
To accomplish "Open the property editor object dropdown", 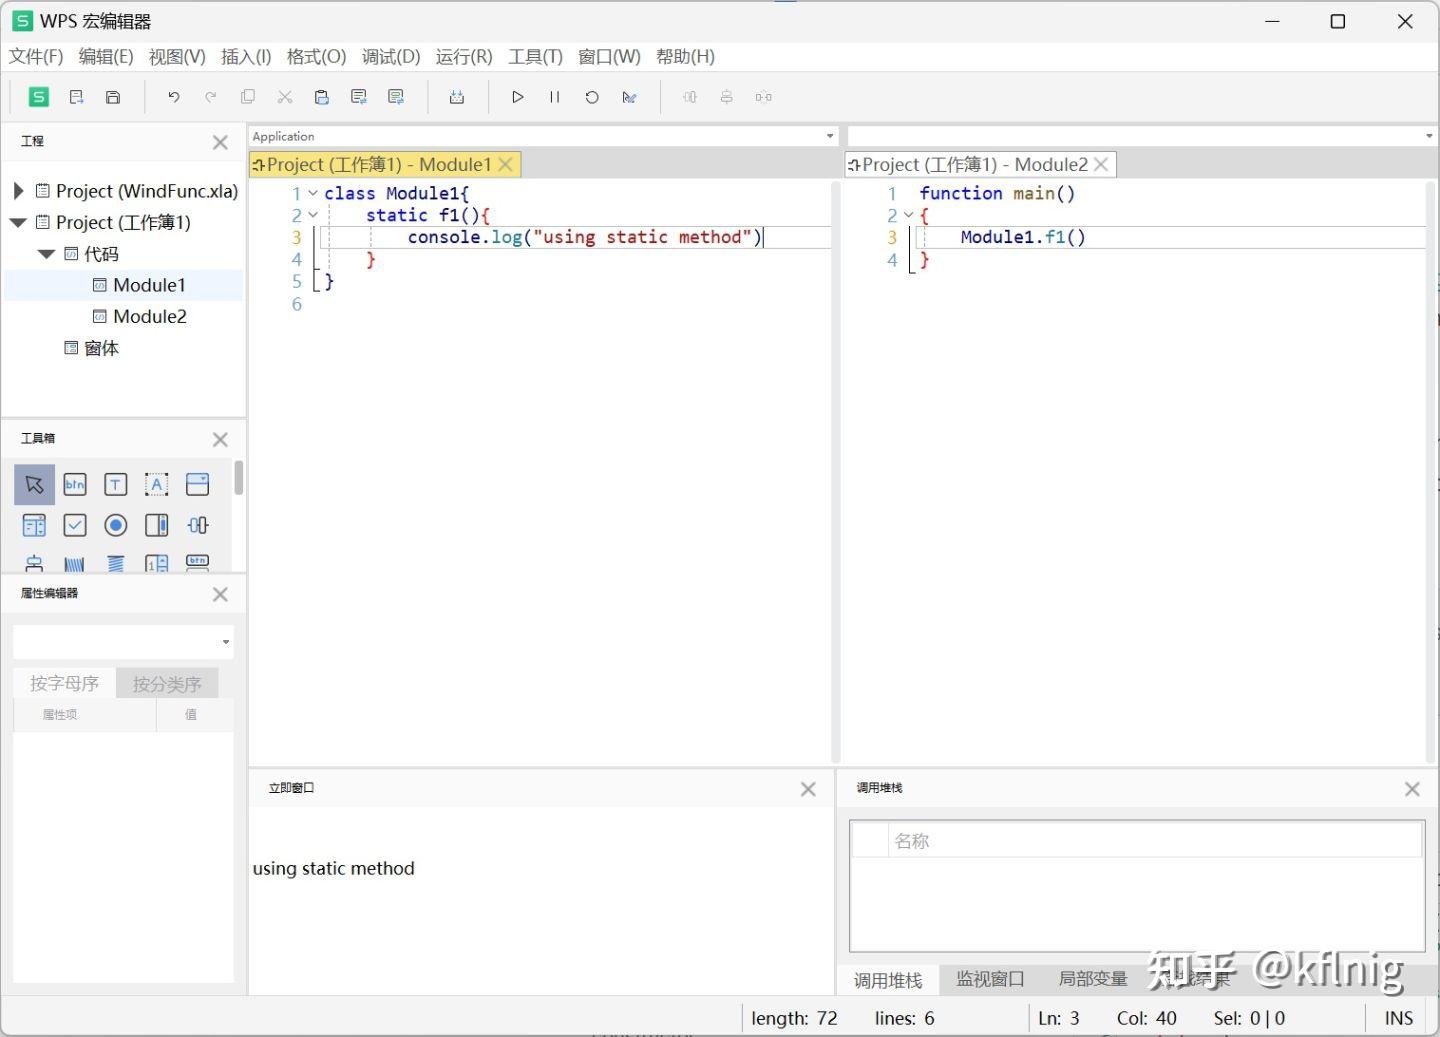I will (x=226, y=642).
